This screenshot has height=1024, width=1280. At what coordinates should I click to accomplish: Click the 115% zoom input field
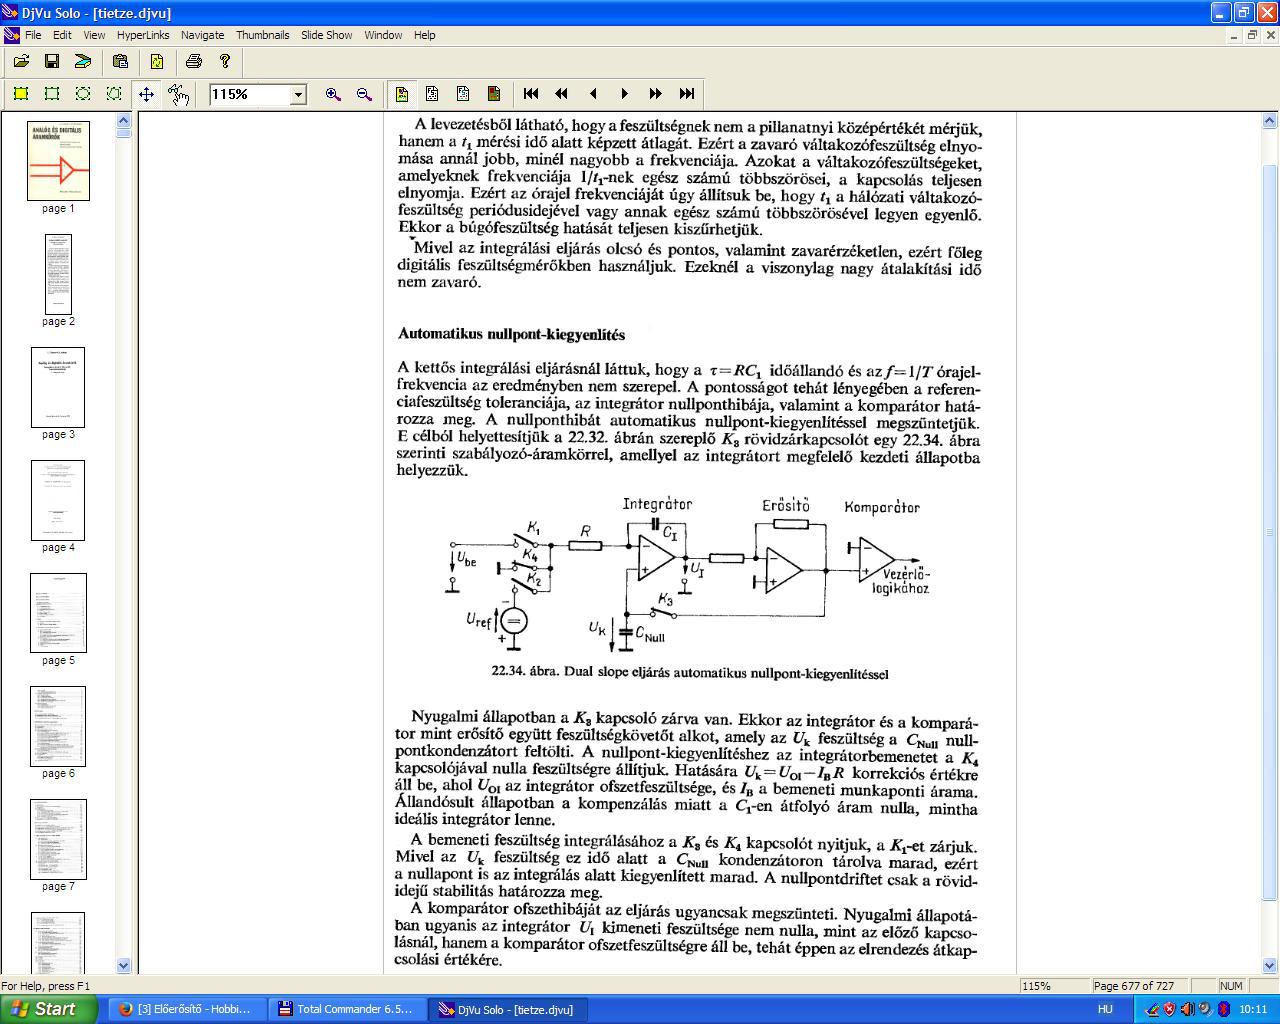pos(249,94)
